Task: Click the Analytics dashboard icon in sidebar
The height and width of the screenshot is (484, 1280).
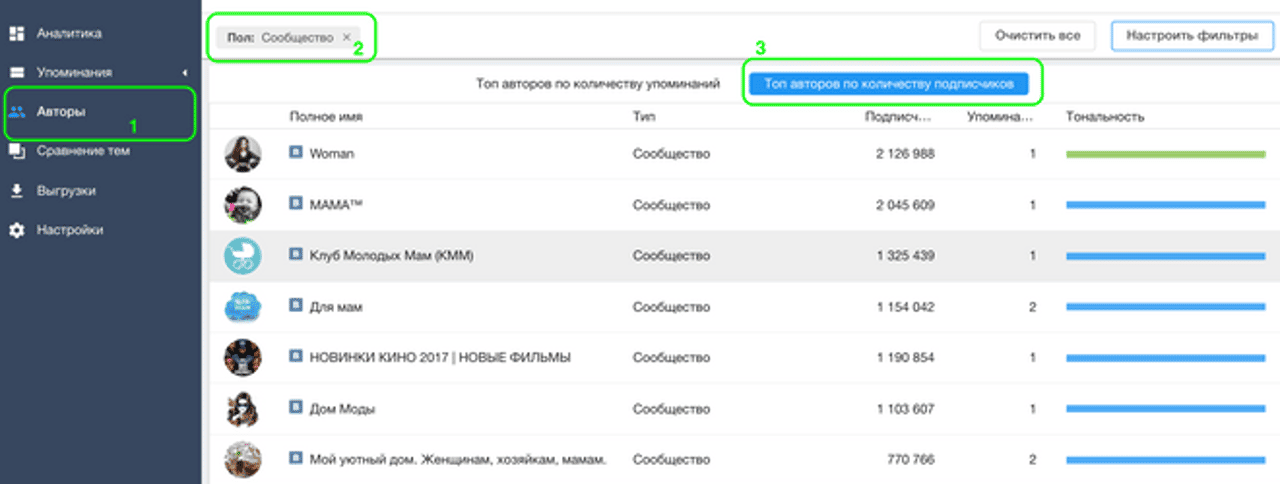Action: [16, 34]
